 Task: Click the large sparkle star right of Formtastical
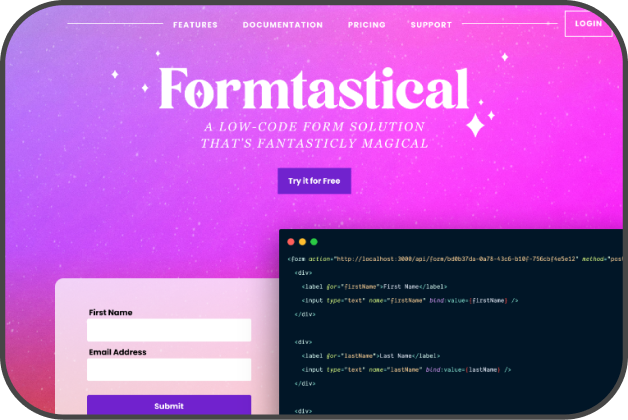(x=476, y=125)
